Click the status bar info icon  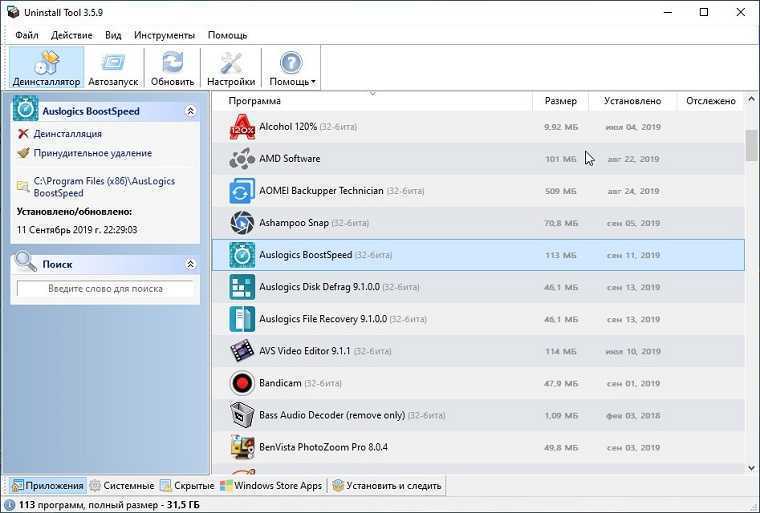(x=9, y=505)
